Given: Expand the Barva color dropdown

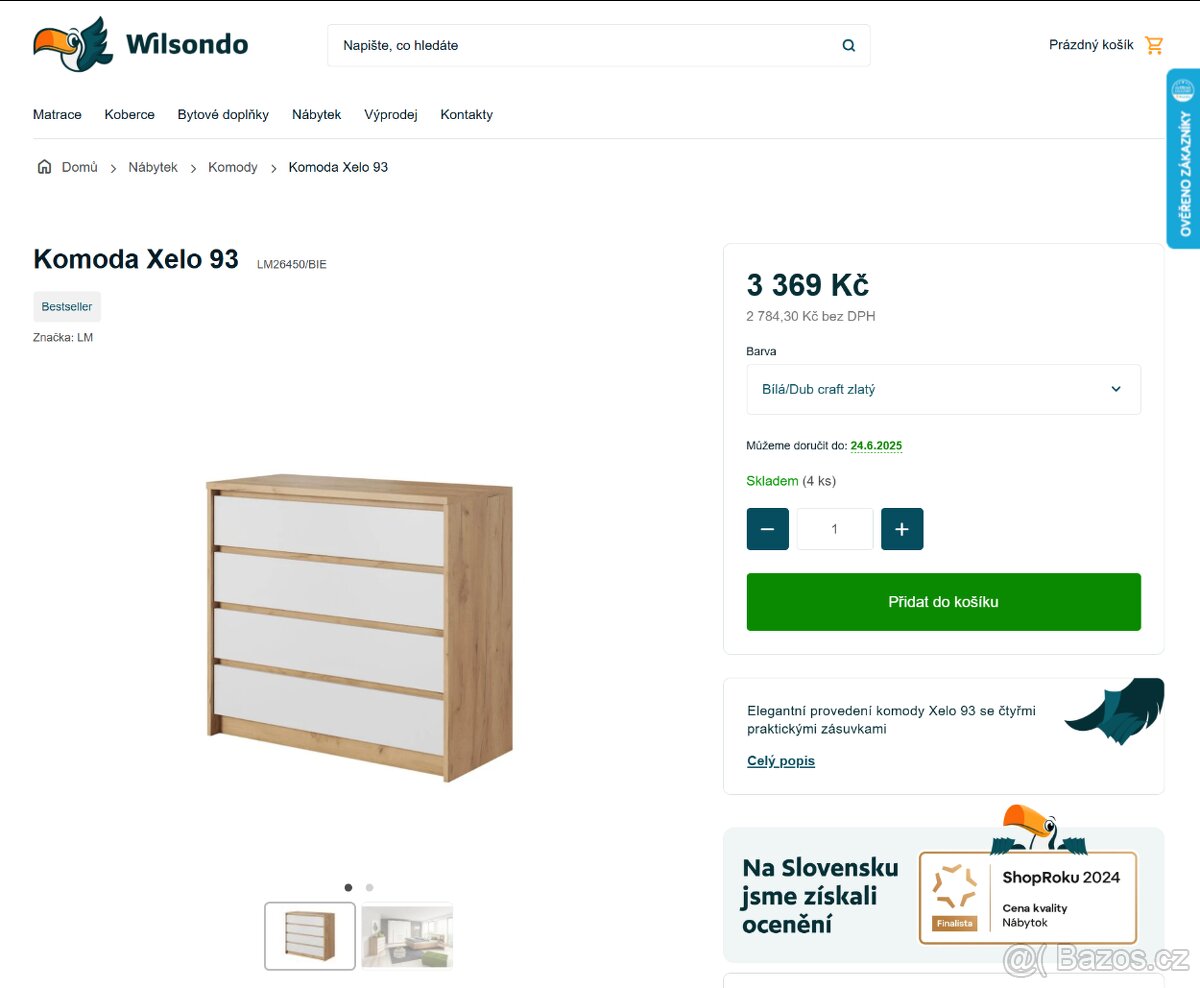Looking at the screenshot, I should pos(944,389).
